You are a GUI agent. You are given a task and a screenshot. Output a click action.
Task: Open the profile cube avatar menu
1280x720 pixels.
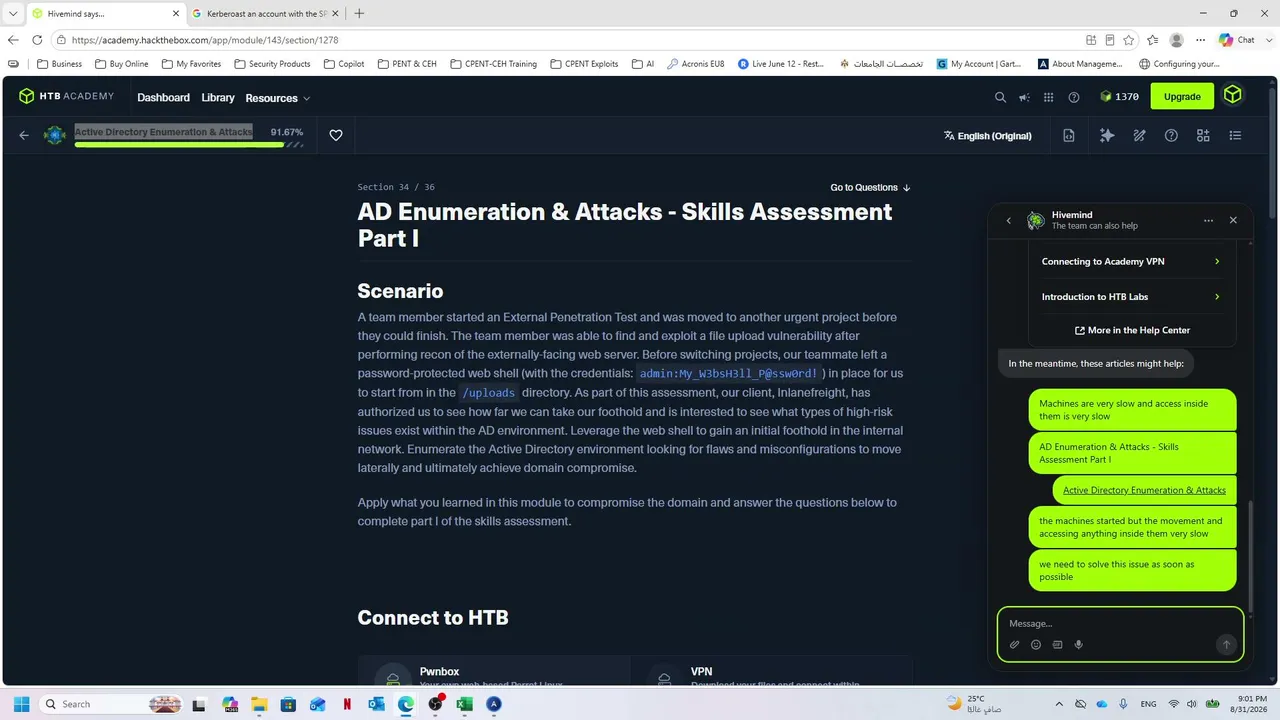(1233, 96)
